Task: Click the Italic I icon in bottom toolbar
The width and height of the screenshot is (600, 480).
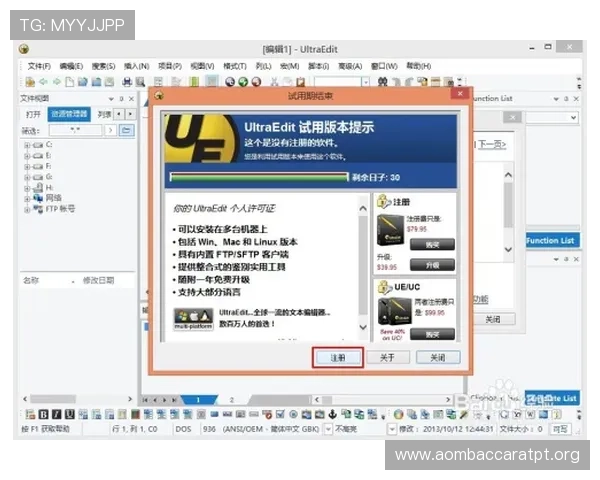Action: coord(57,414)
